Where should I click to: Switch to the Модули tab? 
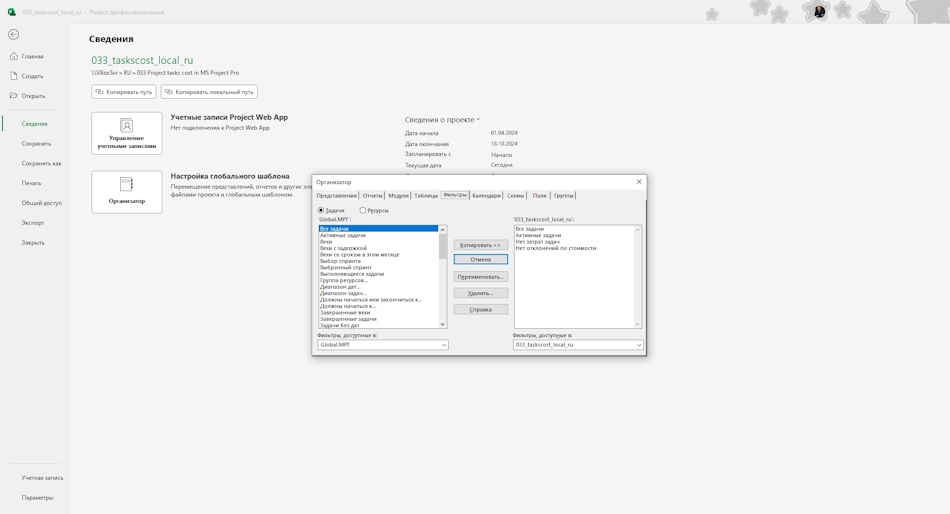click(398, 196)
